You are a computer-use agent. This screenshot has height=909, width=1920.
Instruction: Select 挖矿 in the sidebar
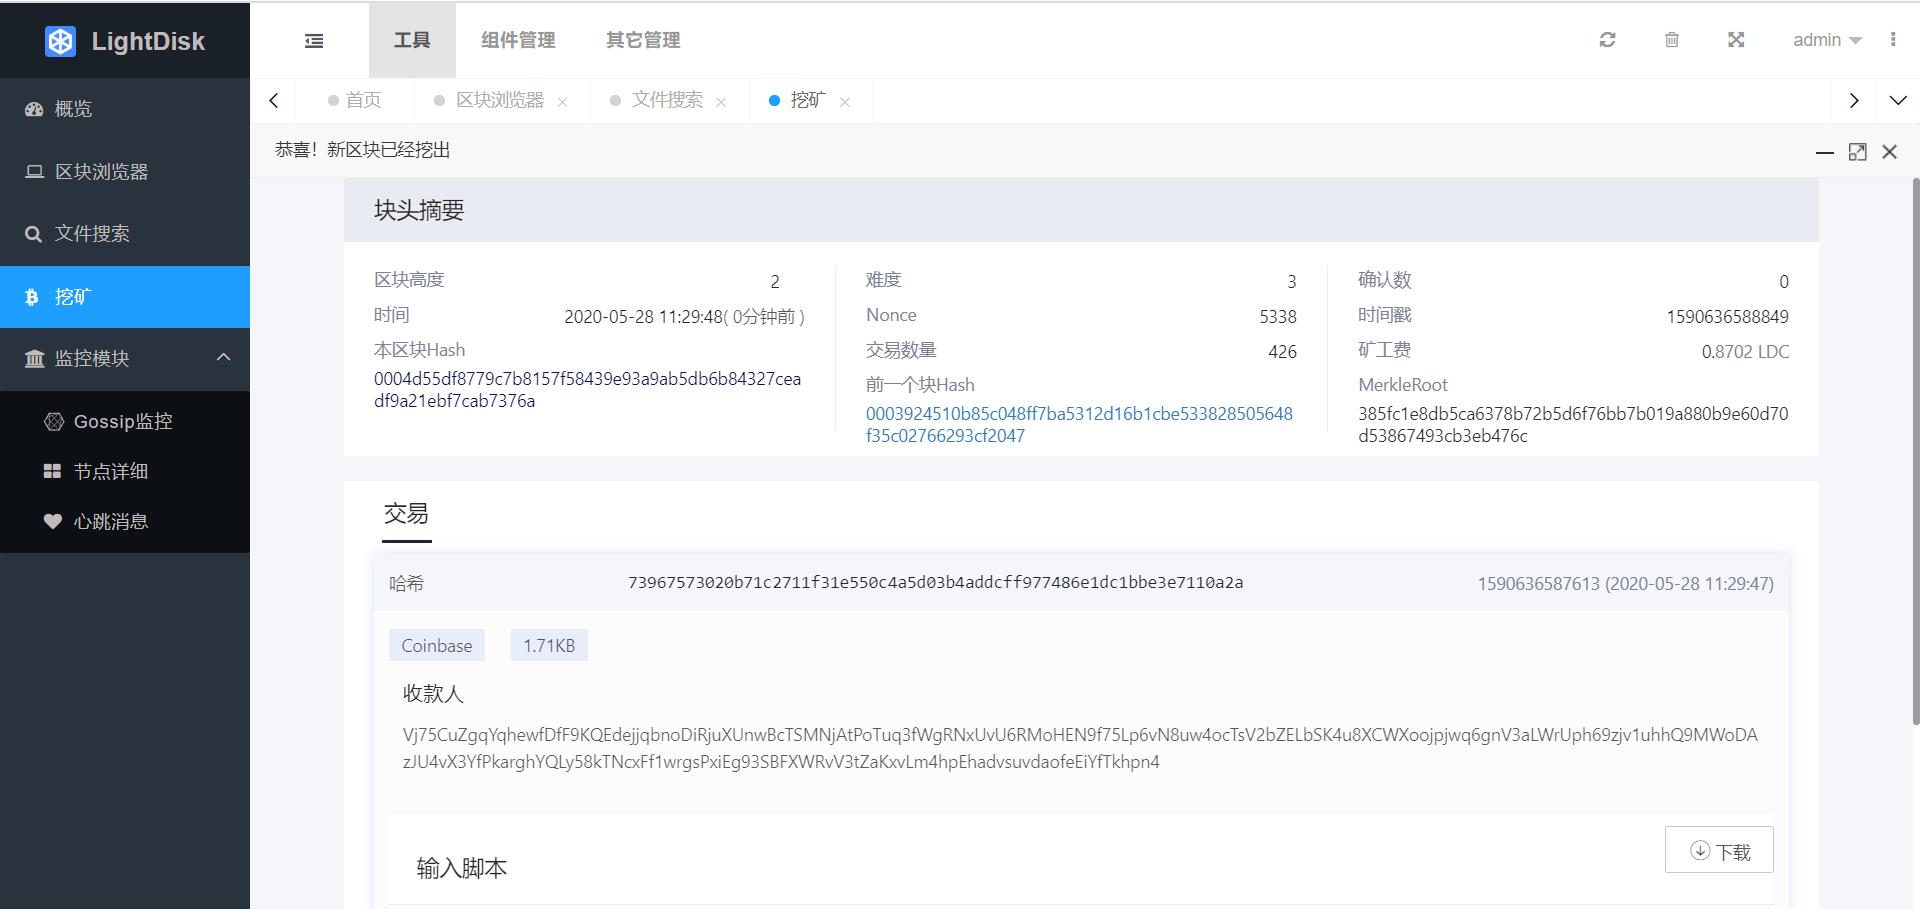point(125,297)
